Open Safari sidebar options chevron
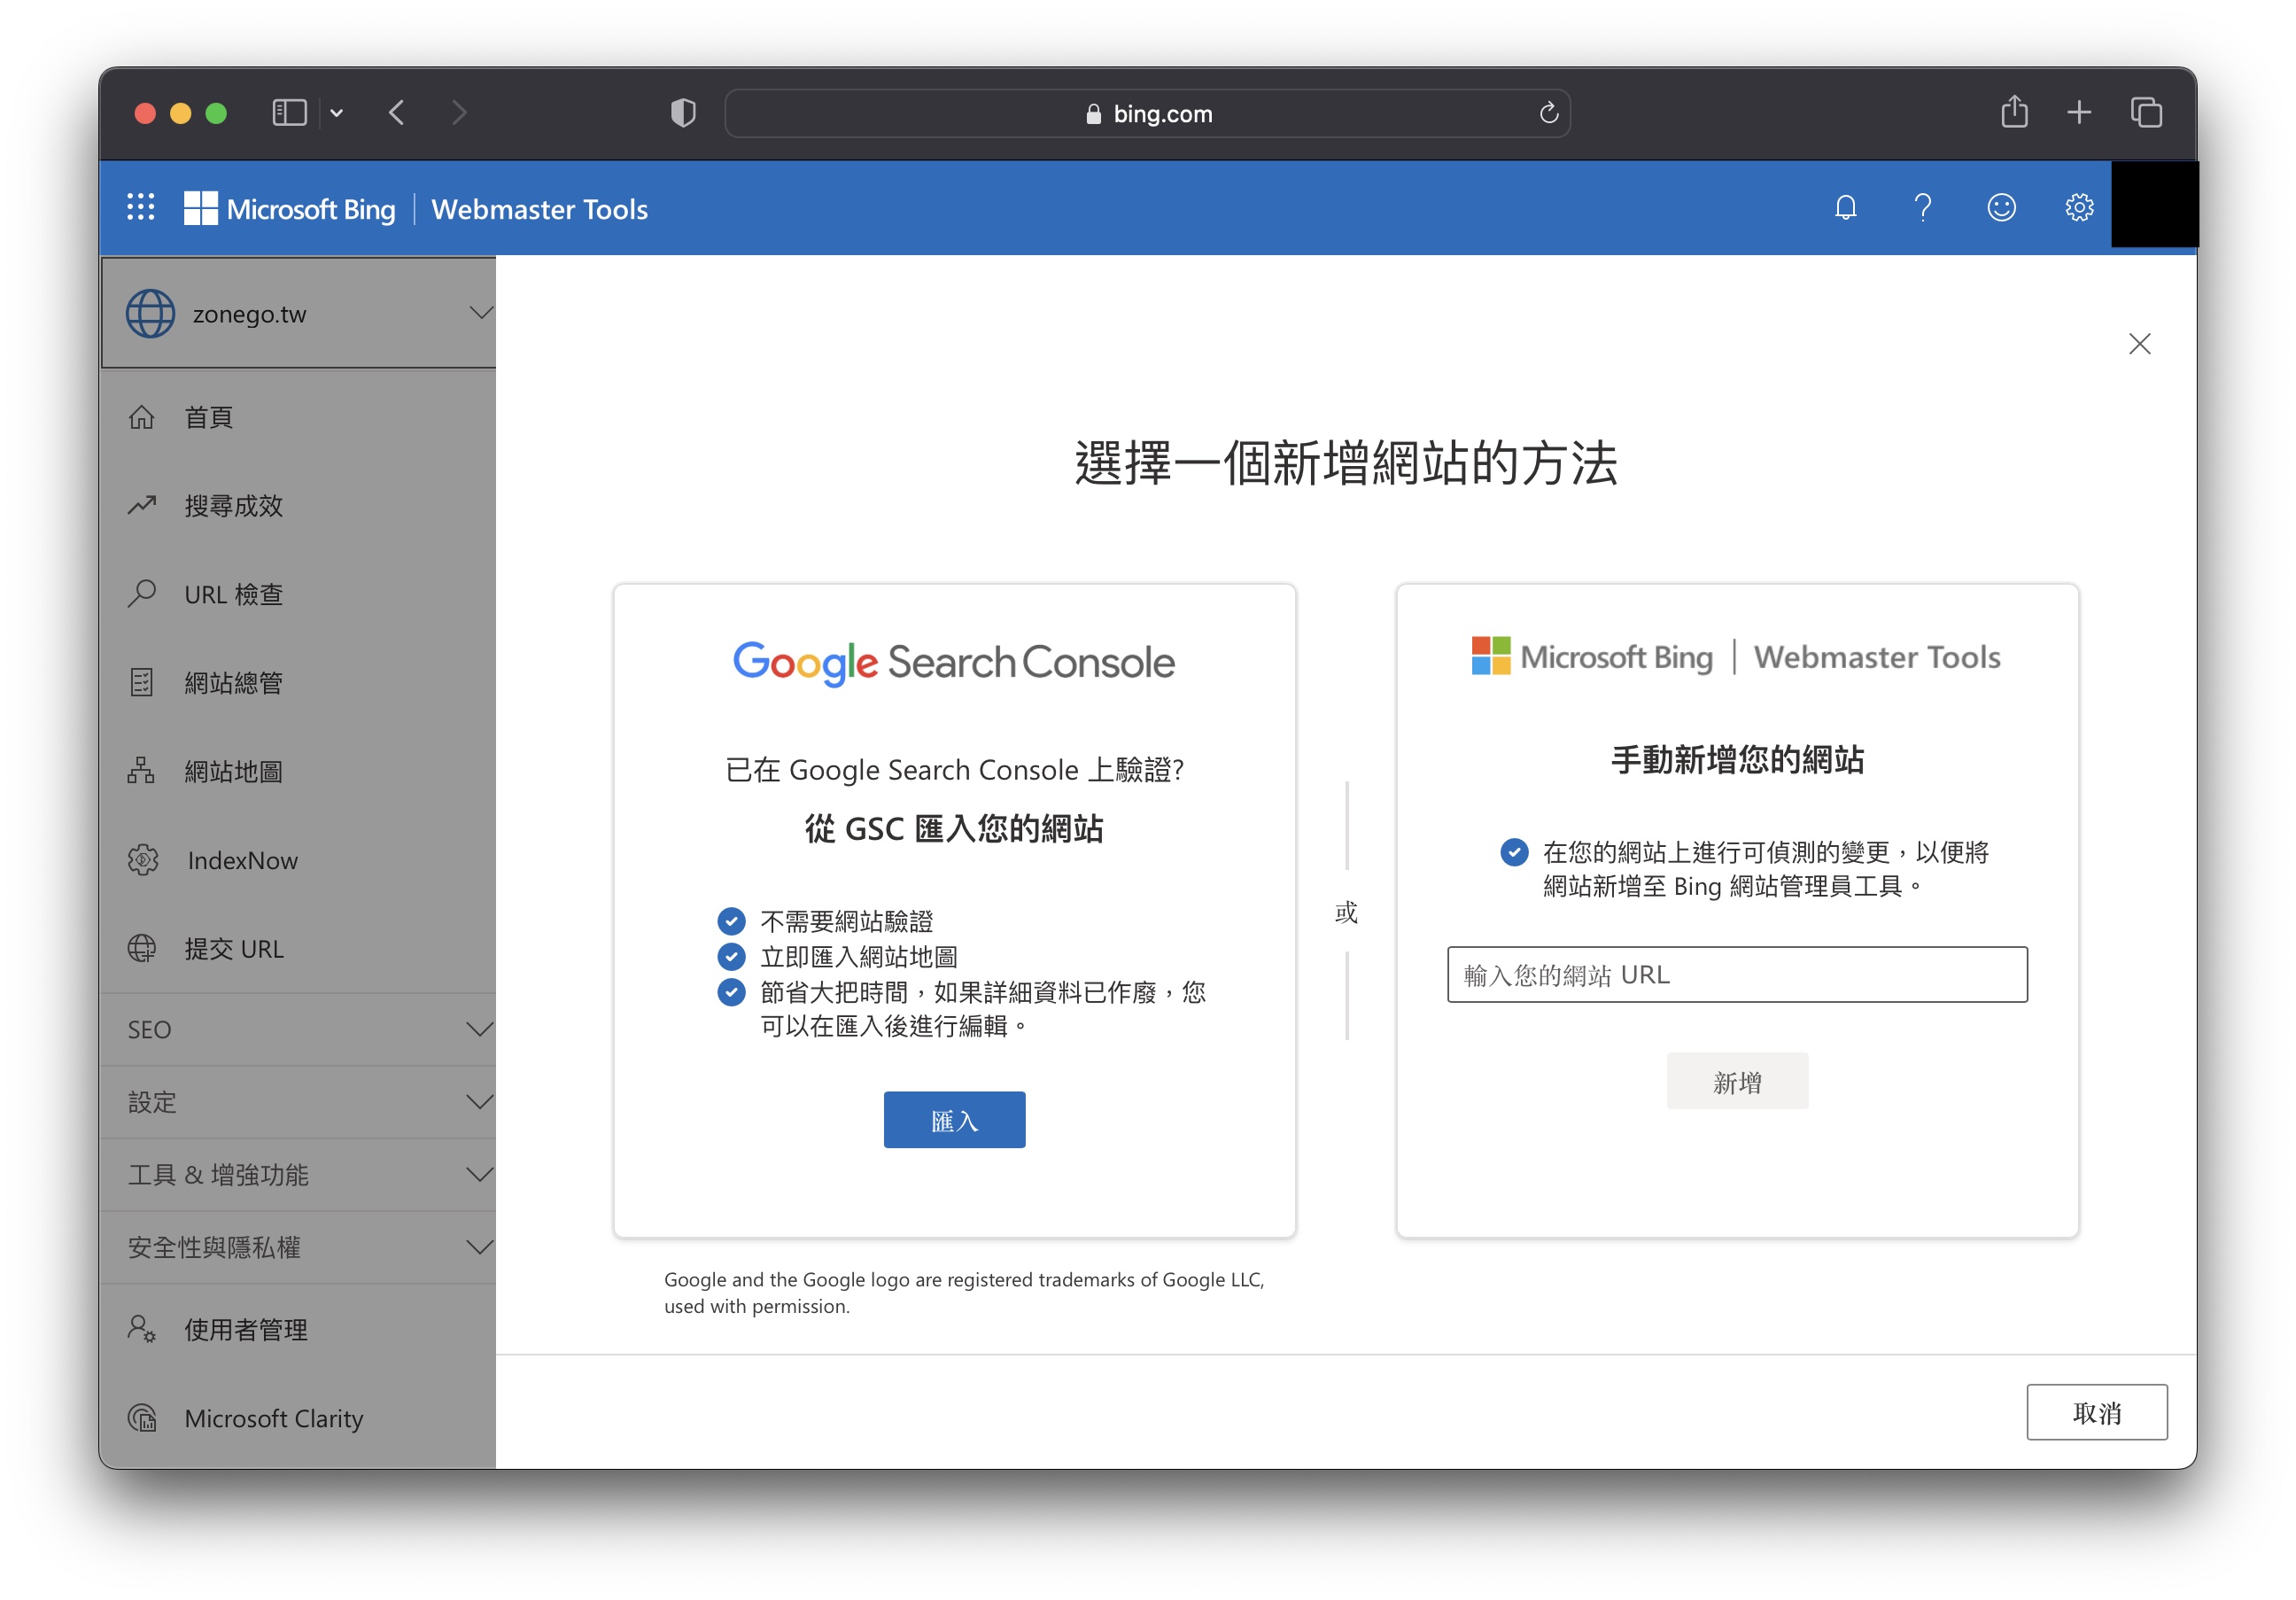 click(337, 113)
